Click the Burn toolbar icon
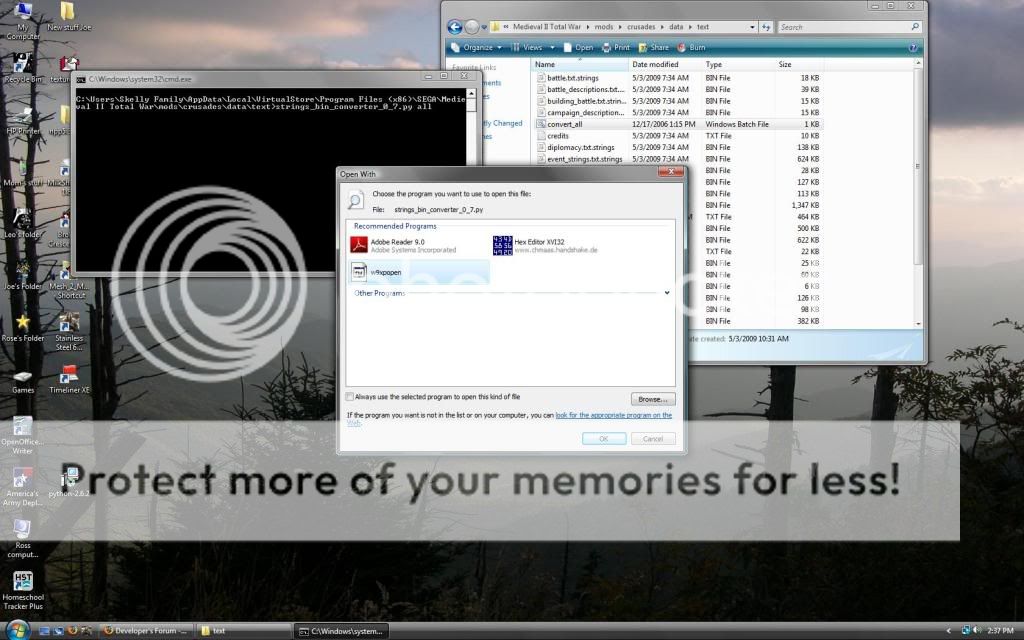Screen dimensions: 1024x640 click(692, 47)
